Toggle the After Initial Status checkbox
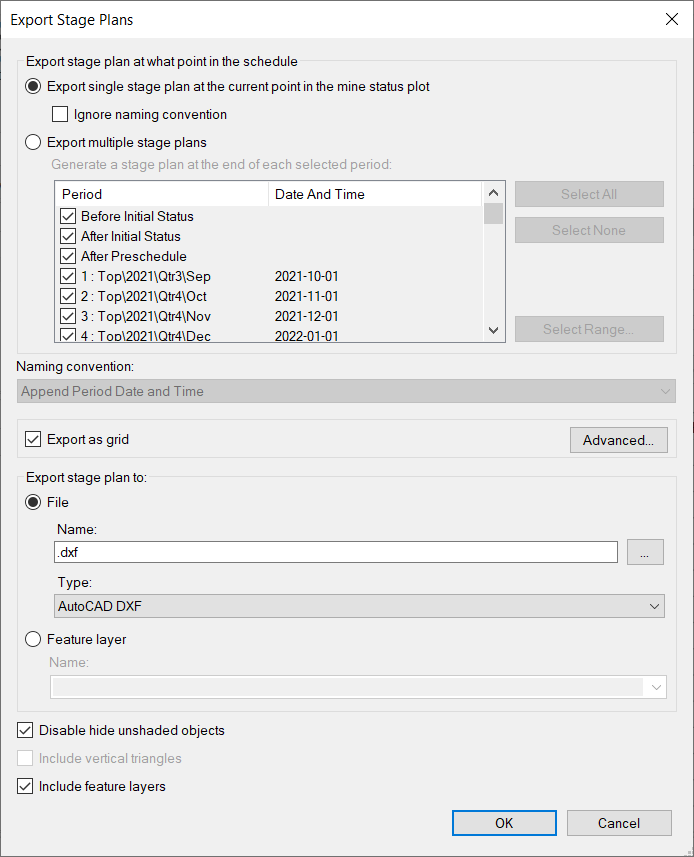 click(68, 236)
